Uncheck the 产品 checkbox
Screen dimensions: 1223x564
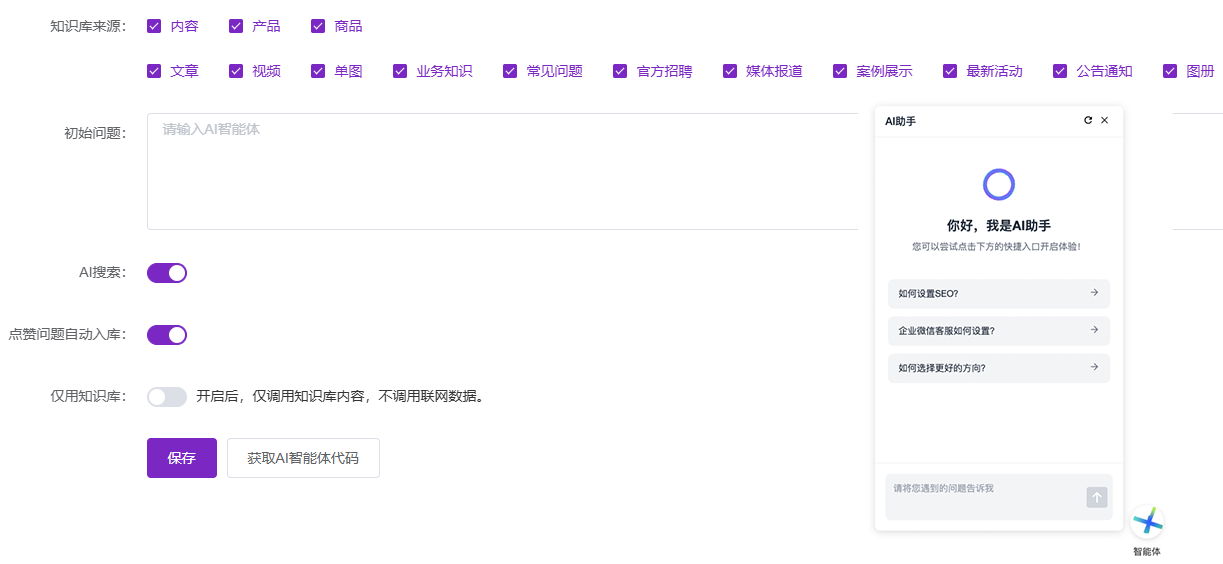point(236,26)
